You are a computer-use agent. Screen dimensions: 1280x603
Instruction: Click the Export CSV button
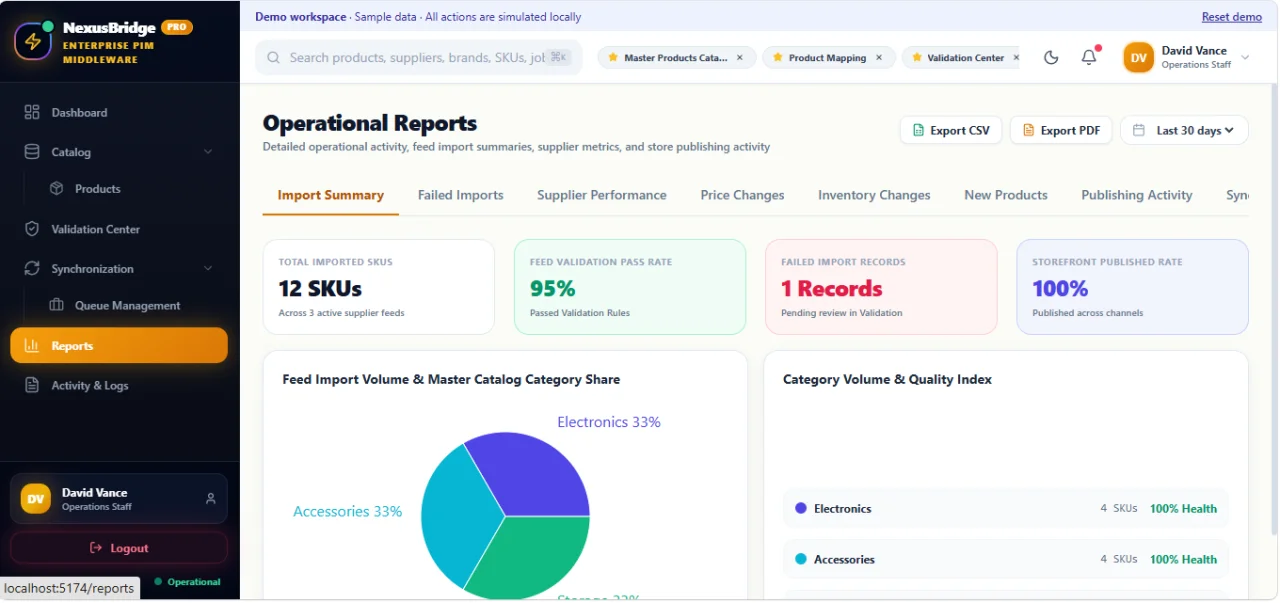[951, 130]
